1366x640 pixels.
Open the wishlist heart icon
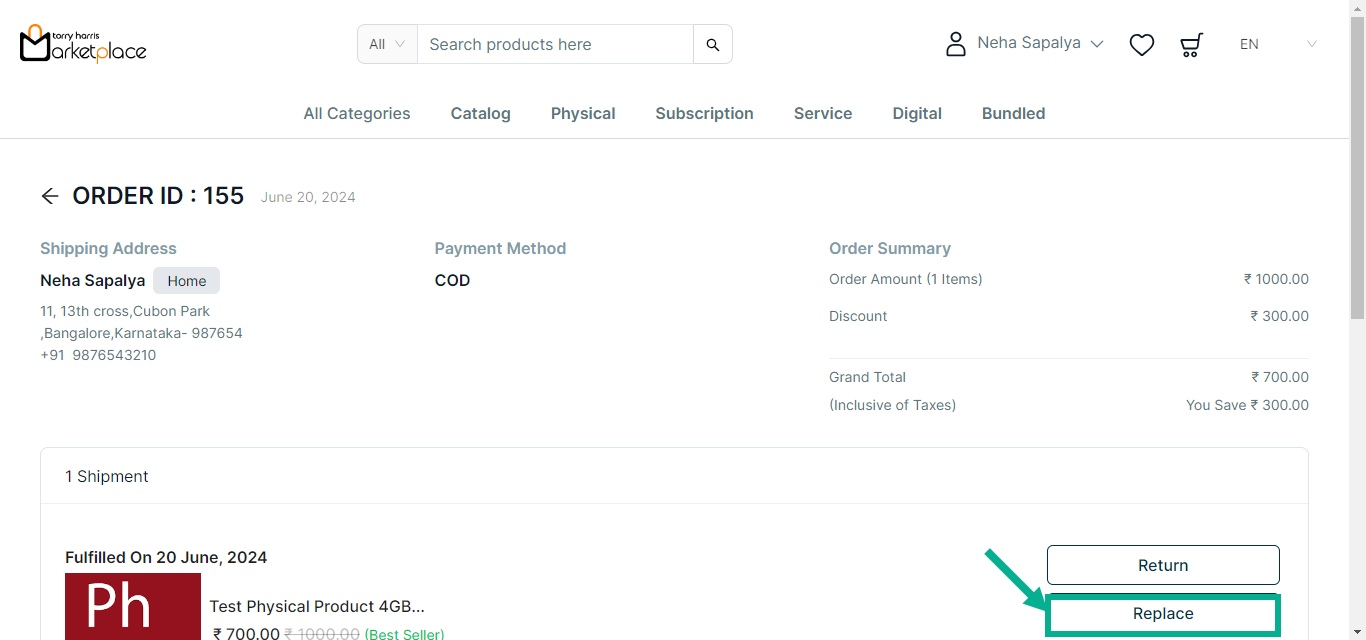click(x=1141, y=45)
